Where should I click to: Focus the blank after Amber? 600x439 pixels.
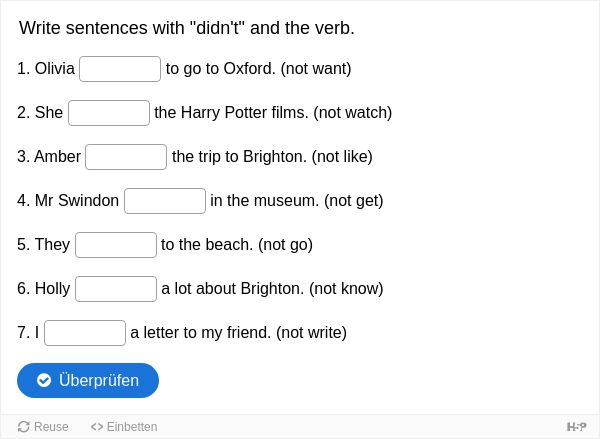coord(126,157)
